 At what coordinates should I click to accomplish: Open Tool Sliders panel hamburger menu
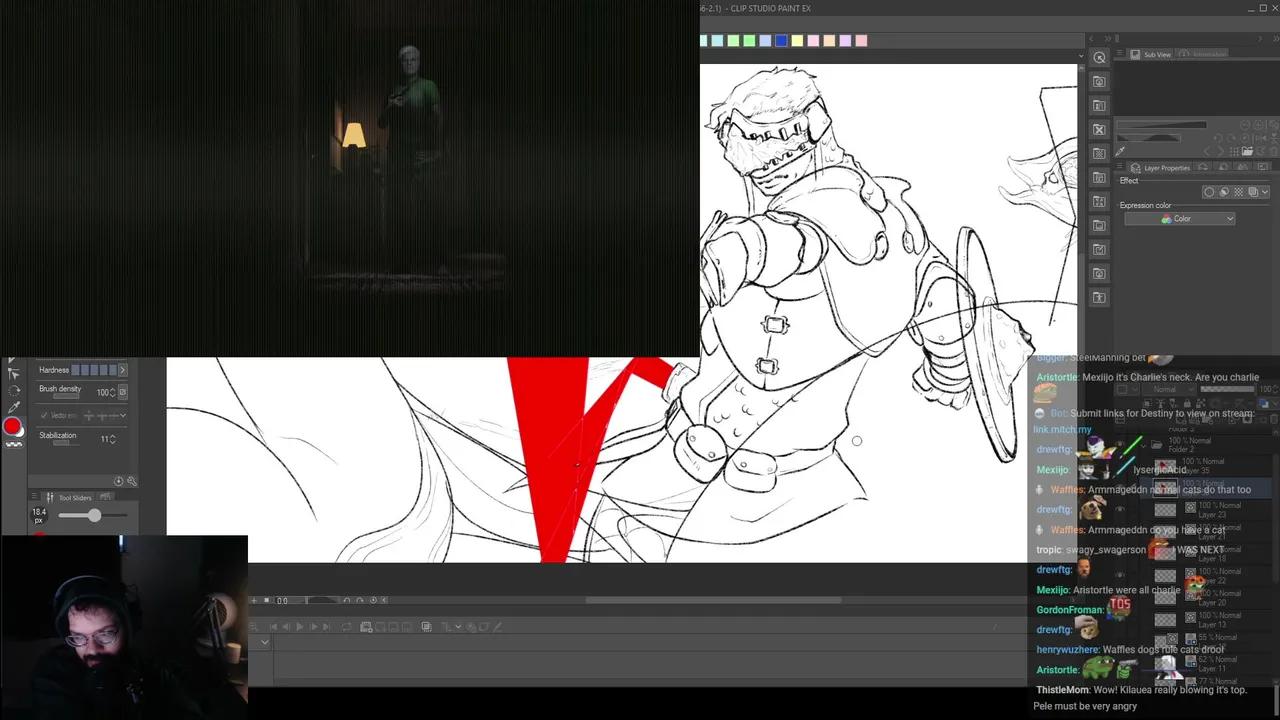(35, 497)
